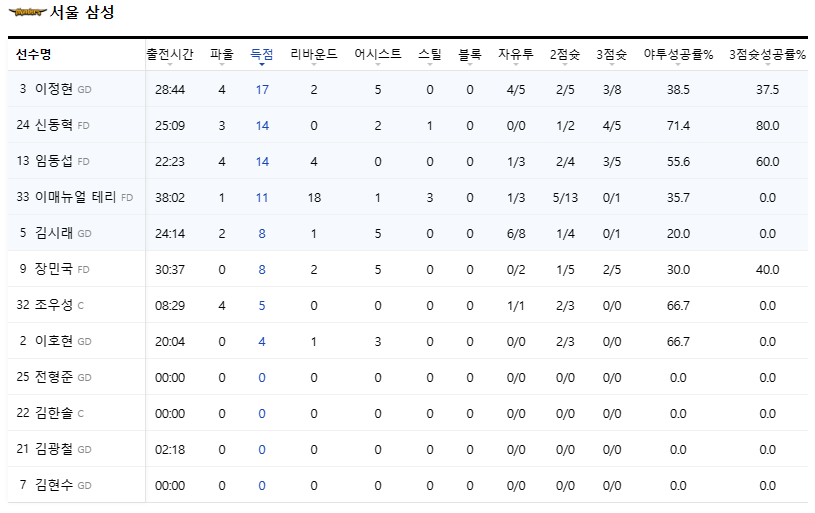Click field goal percentage 35.7
815x513 pixels.
pyautogui.click(x=678, y=198)
